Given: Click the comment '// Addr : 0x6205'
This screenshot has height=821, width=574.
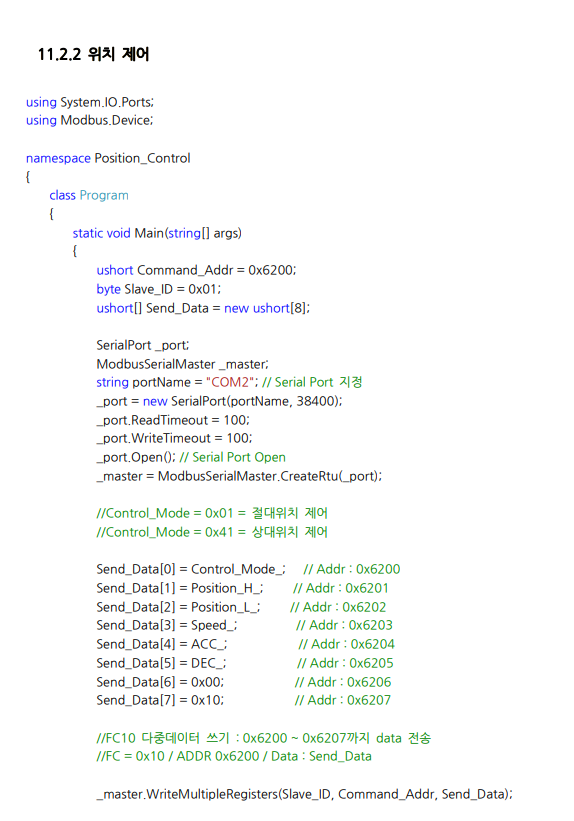Looking at the screenshot, I should (x=345, y=663).
